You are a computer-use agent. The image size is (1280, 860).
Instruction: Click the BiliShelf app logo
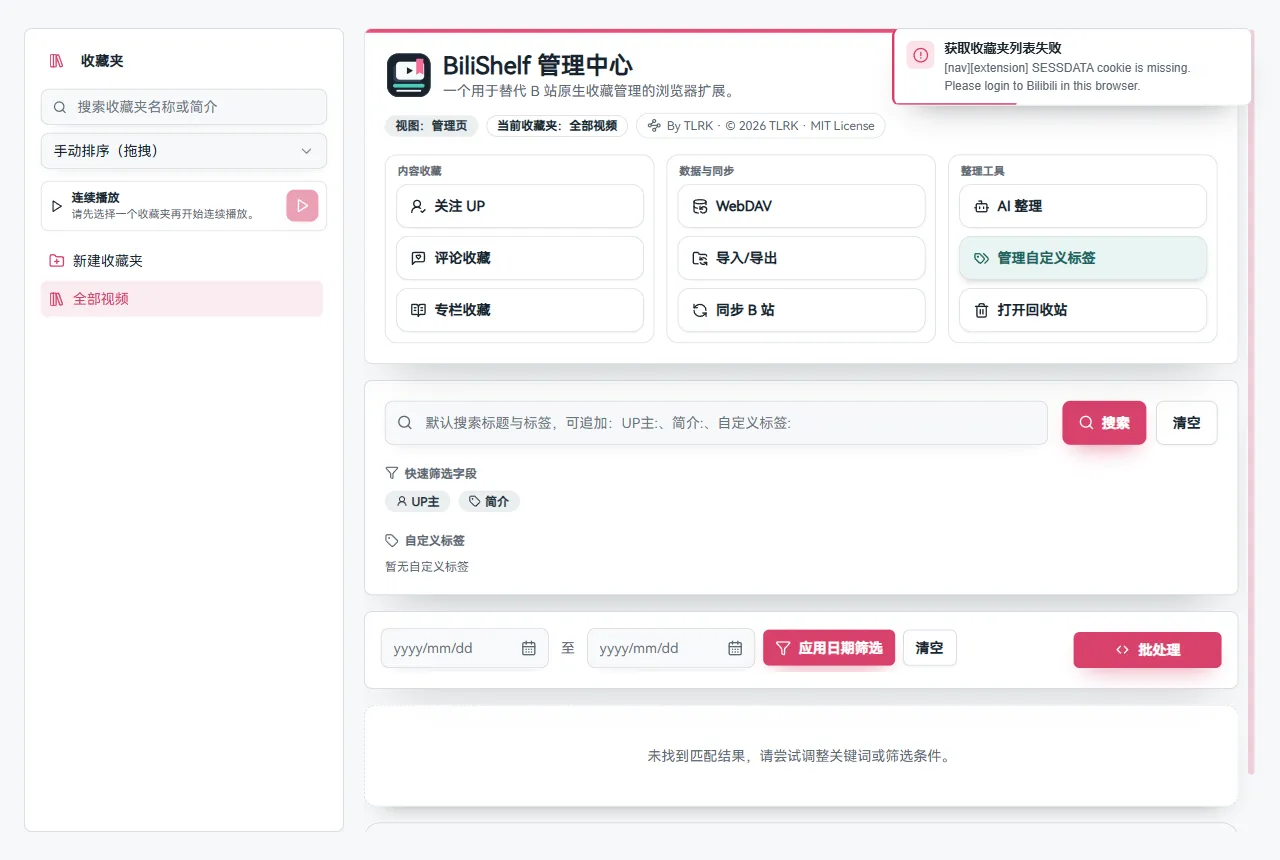click(x=409, y=75)
